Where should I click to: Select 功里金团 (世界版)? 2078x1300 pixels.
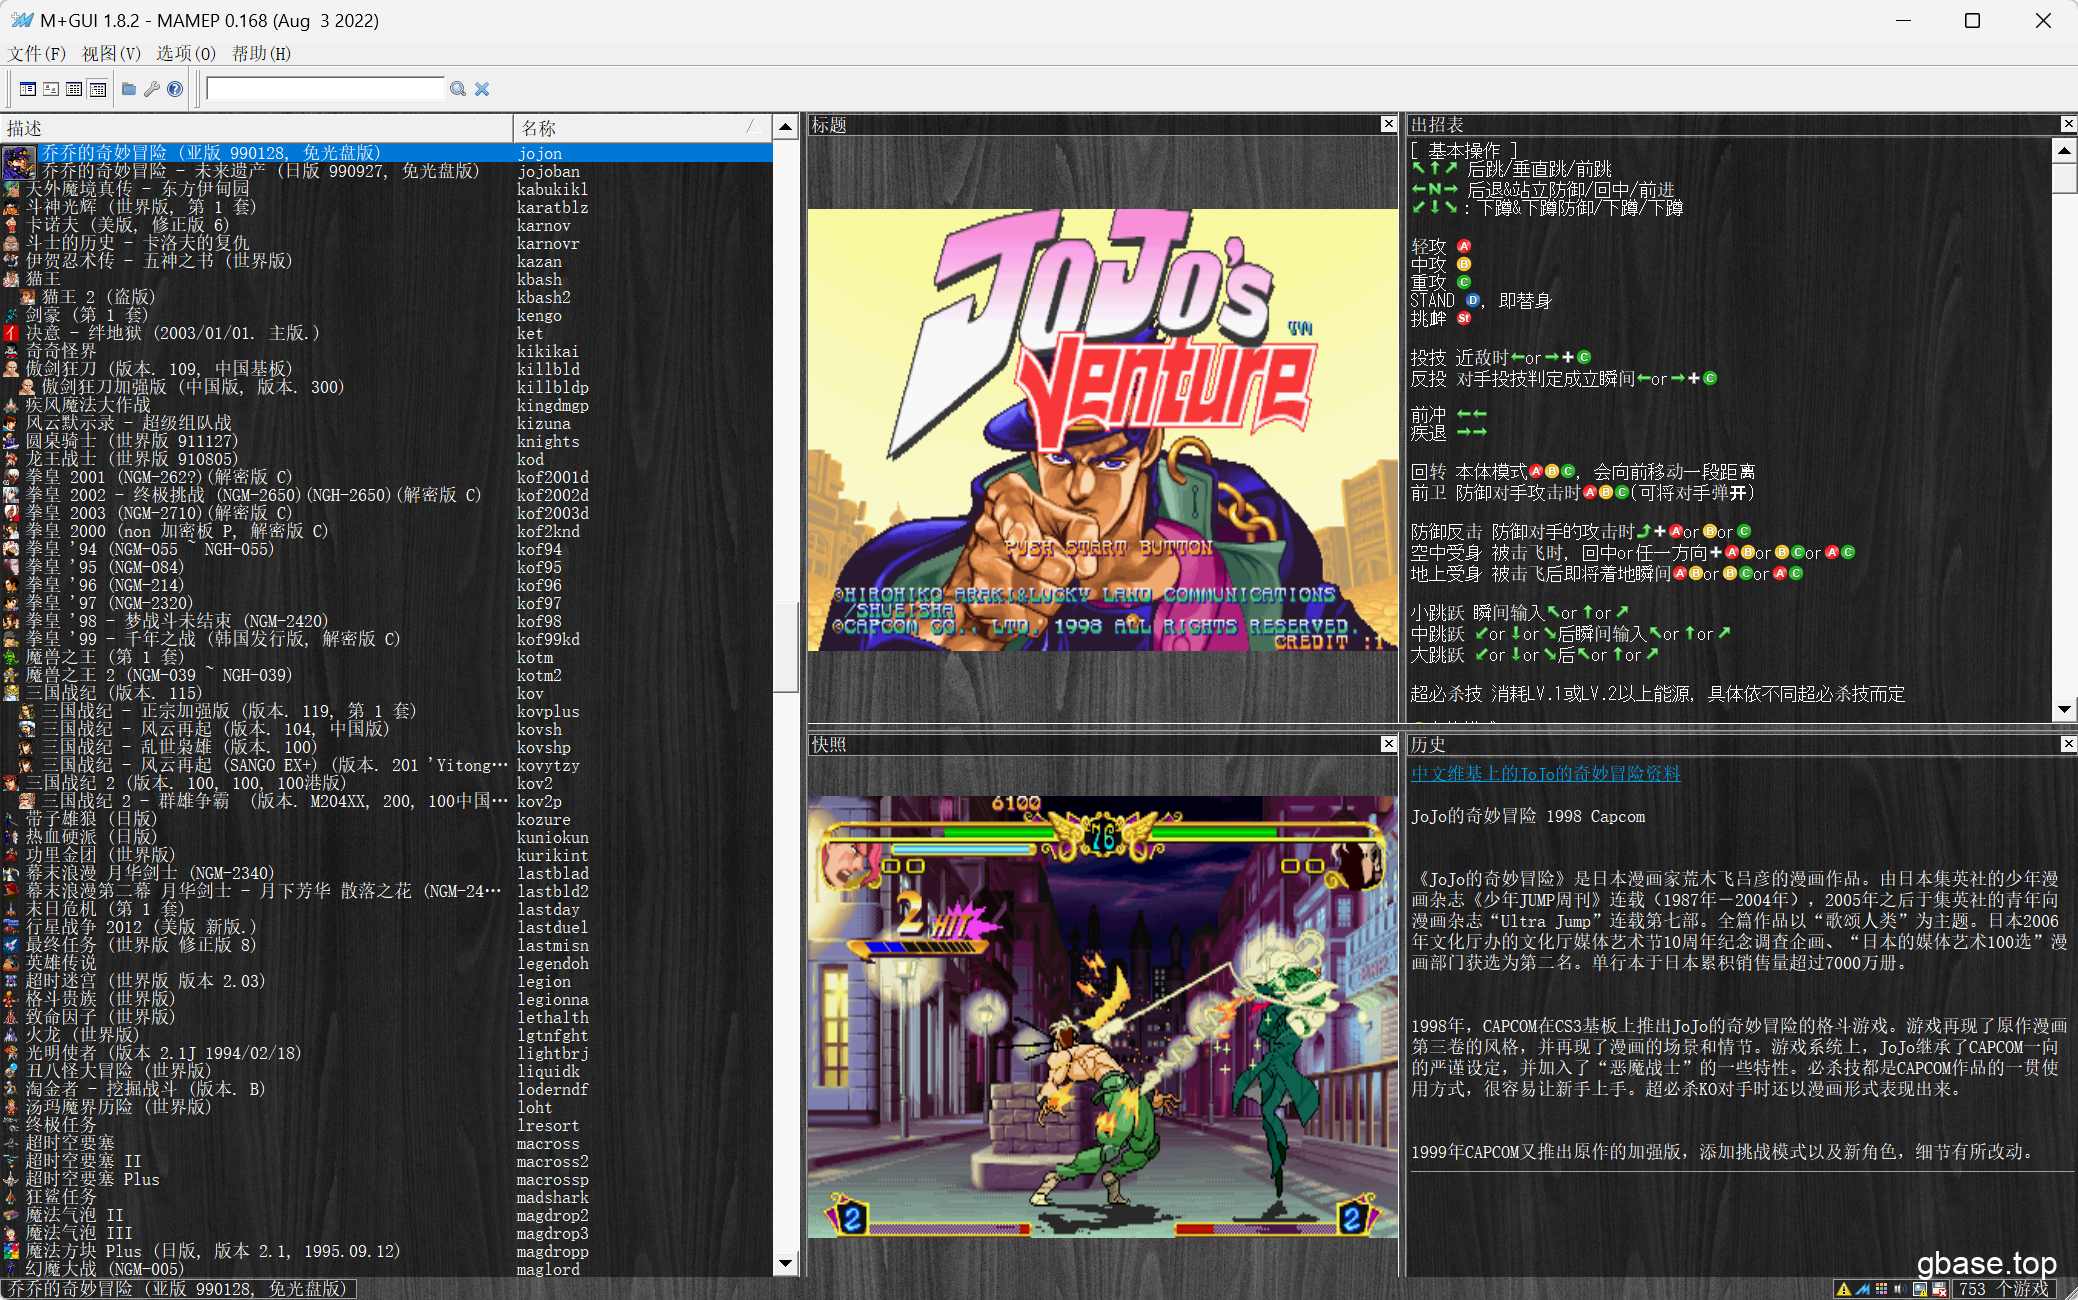386,855
